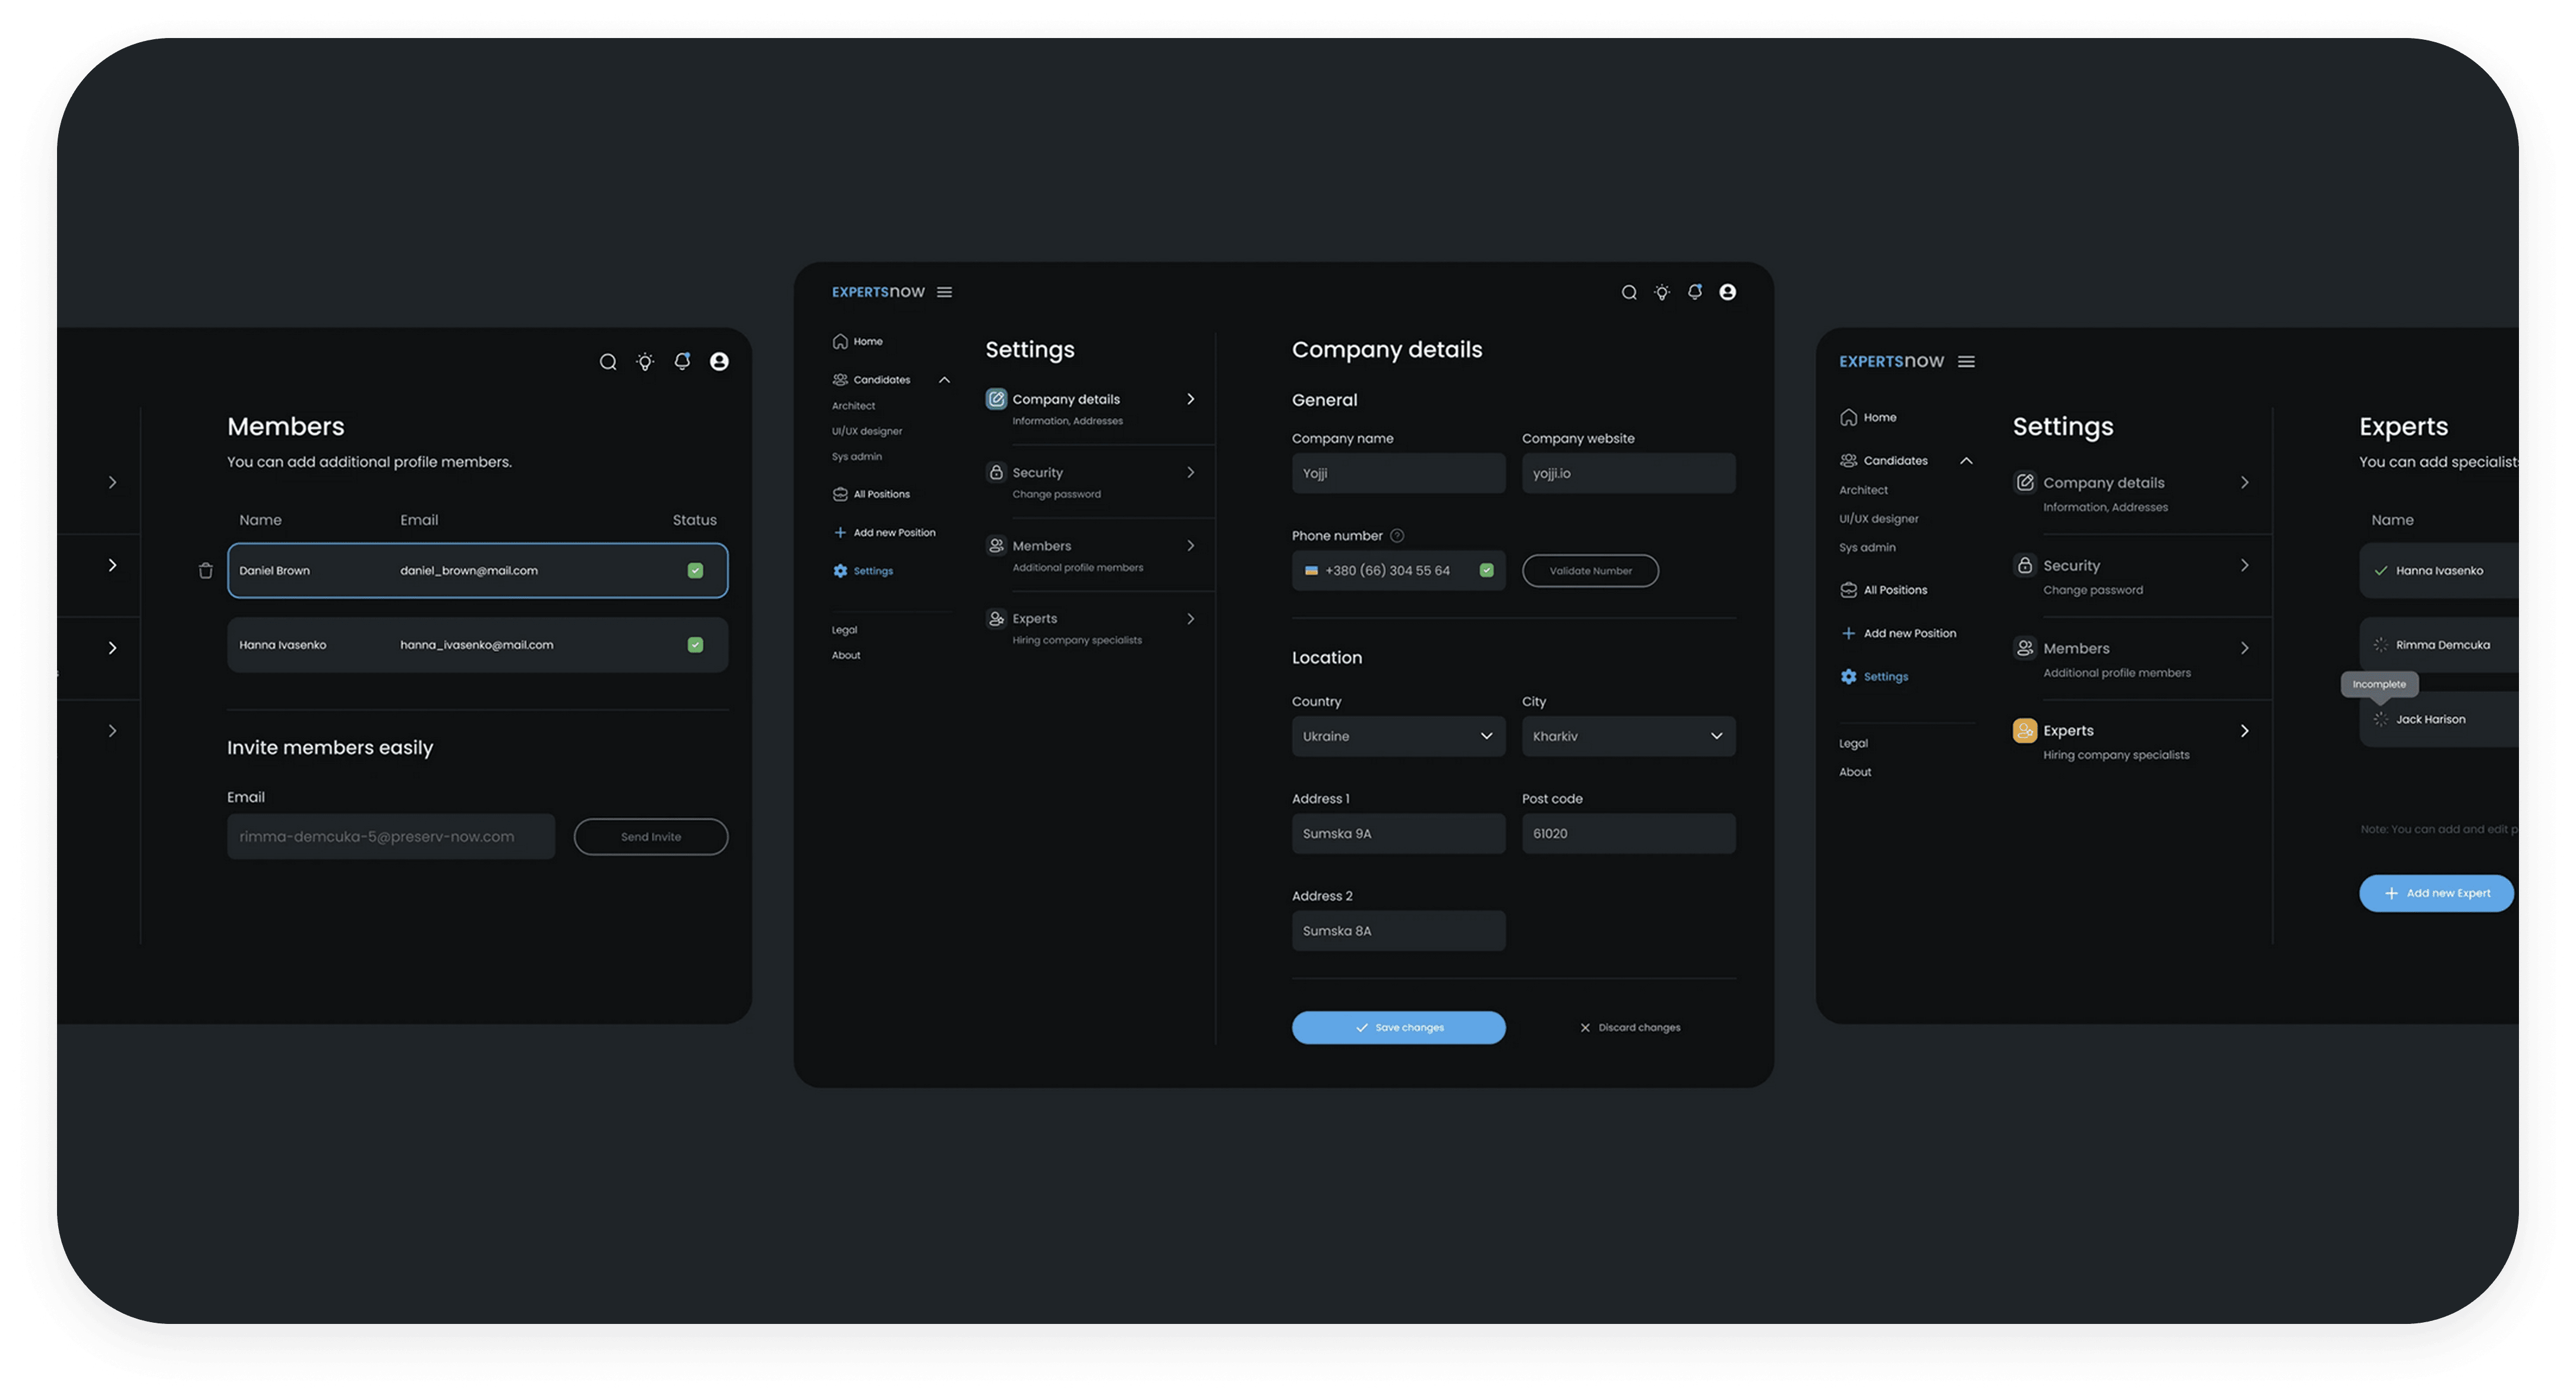The image size is (2576, 1400).
Task: Click phone number help question mark icon
Action: [1397, 536]
